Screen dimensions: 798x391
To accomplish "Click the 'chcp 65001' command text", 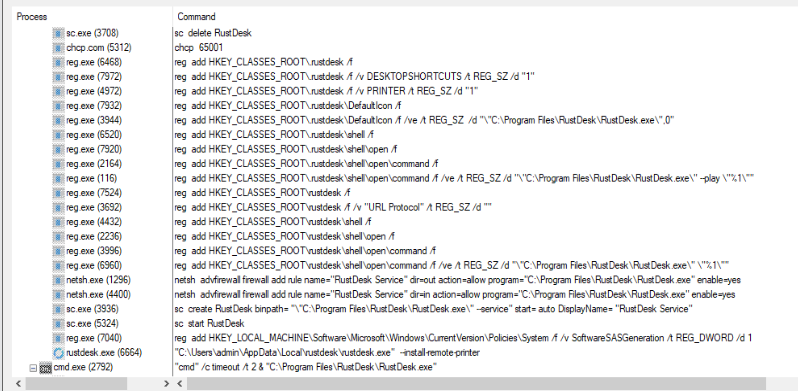I will pyautogui.click(x=198, y=48).
